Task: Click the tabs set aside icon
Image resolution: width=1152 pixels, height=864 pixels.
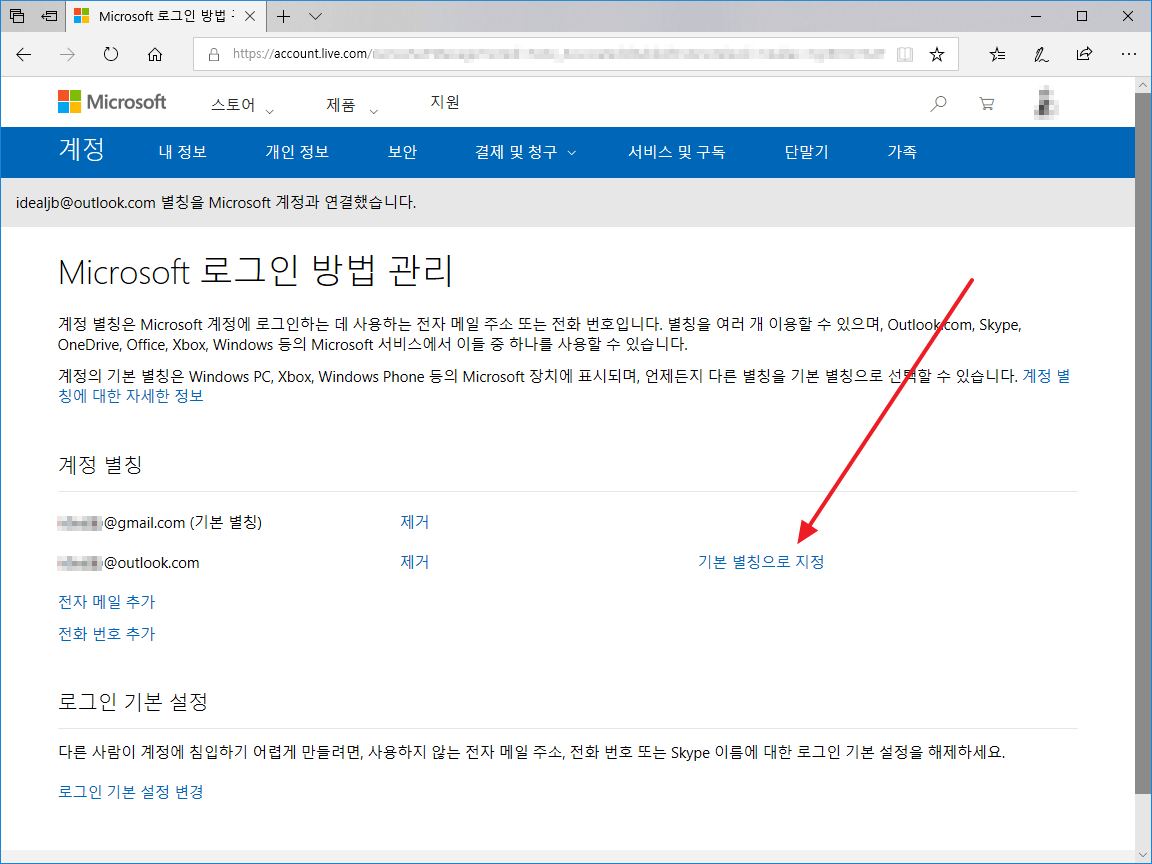Action: click(x=17, y=15)
